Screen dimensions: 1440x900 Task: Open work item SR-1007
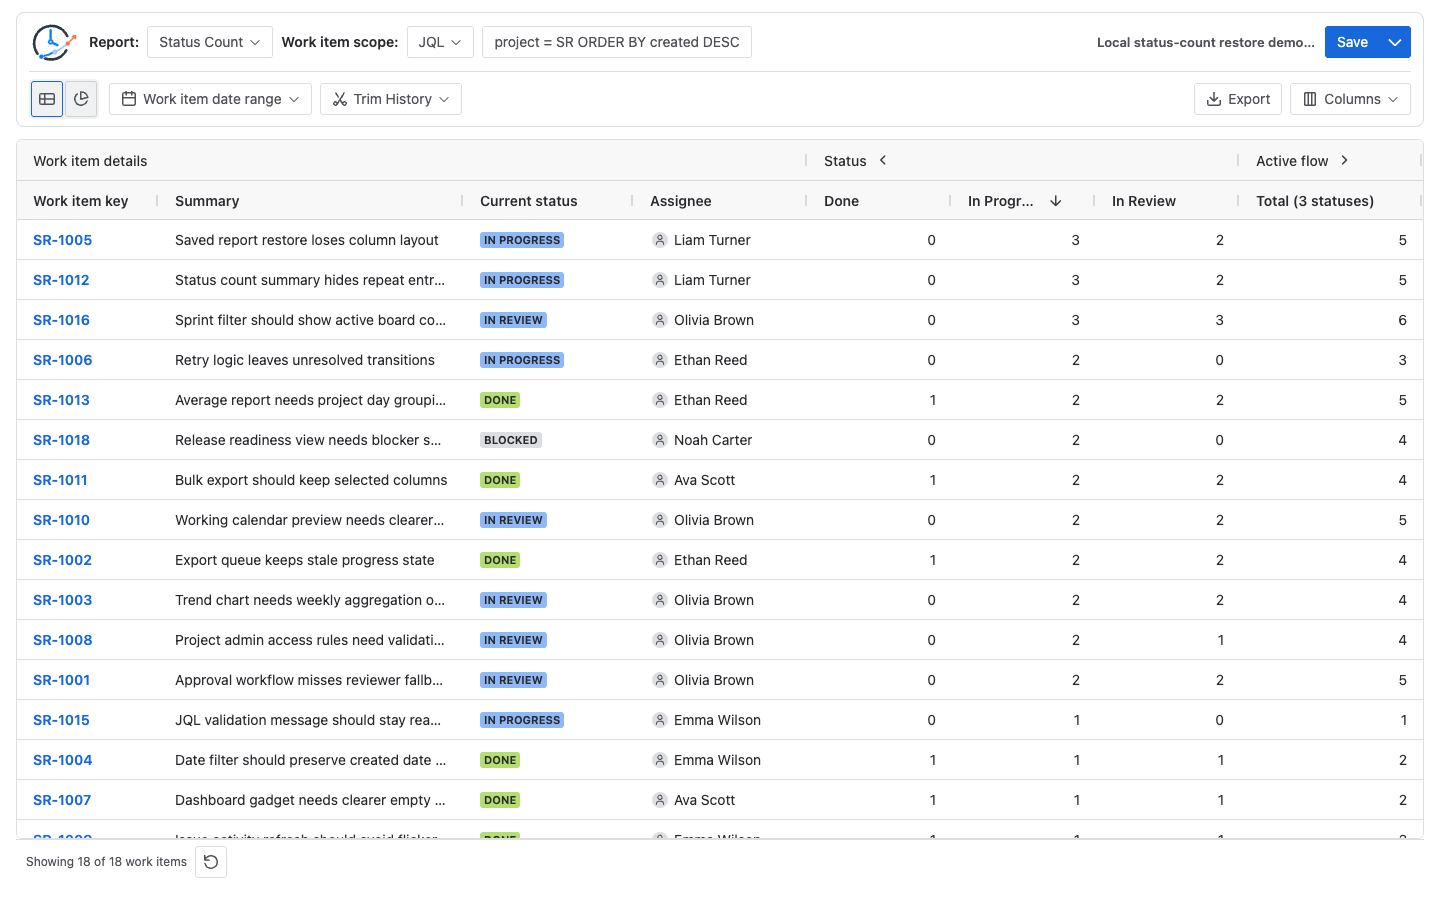[62, 800]
